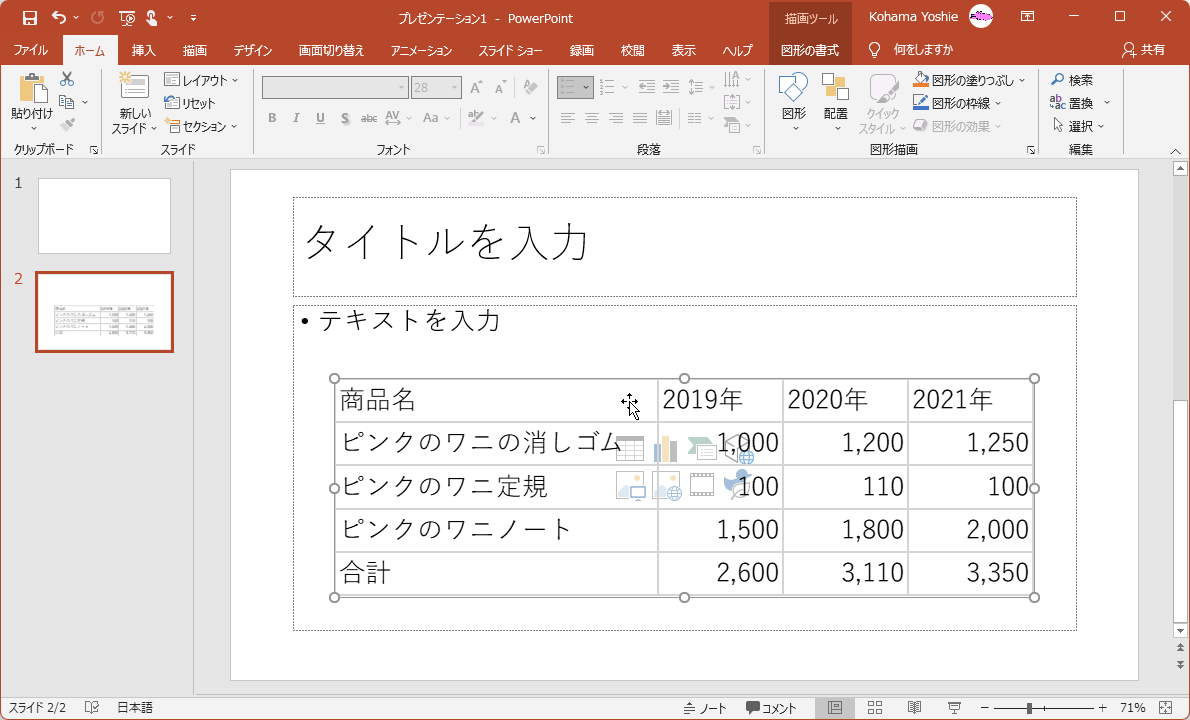
Task: Switch to the 挿入 tab
Action: (143, 50)
